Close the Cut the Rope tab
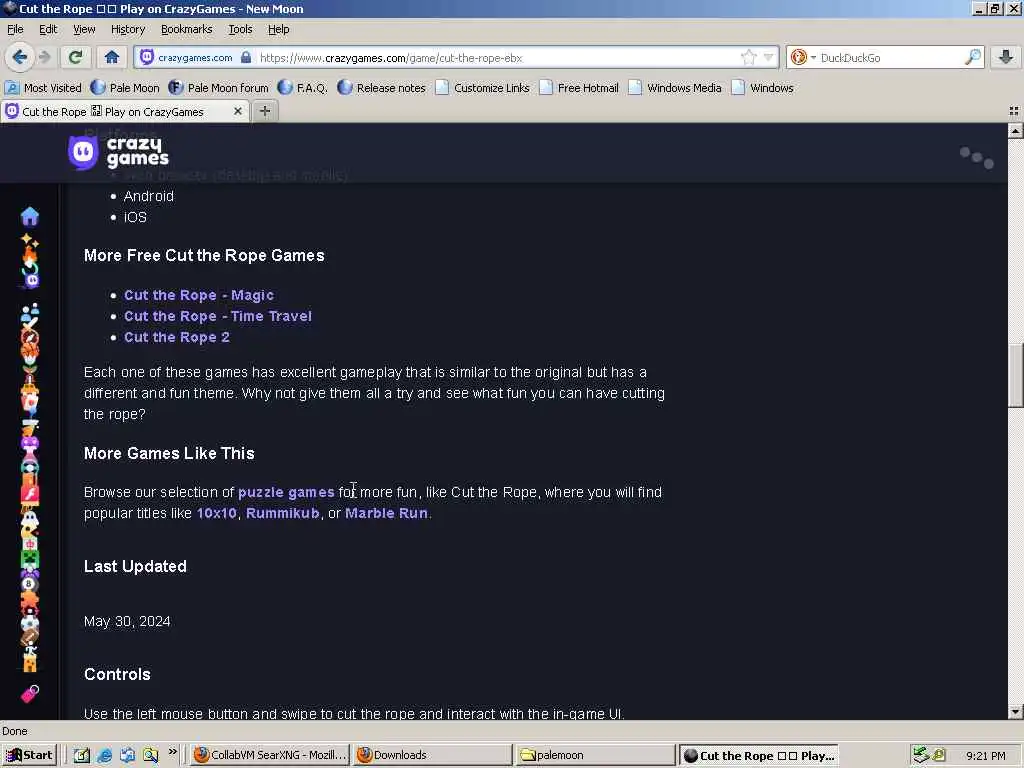This screenshot has width=1024, height=768. 238,112
